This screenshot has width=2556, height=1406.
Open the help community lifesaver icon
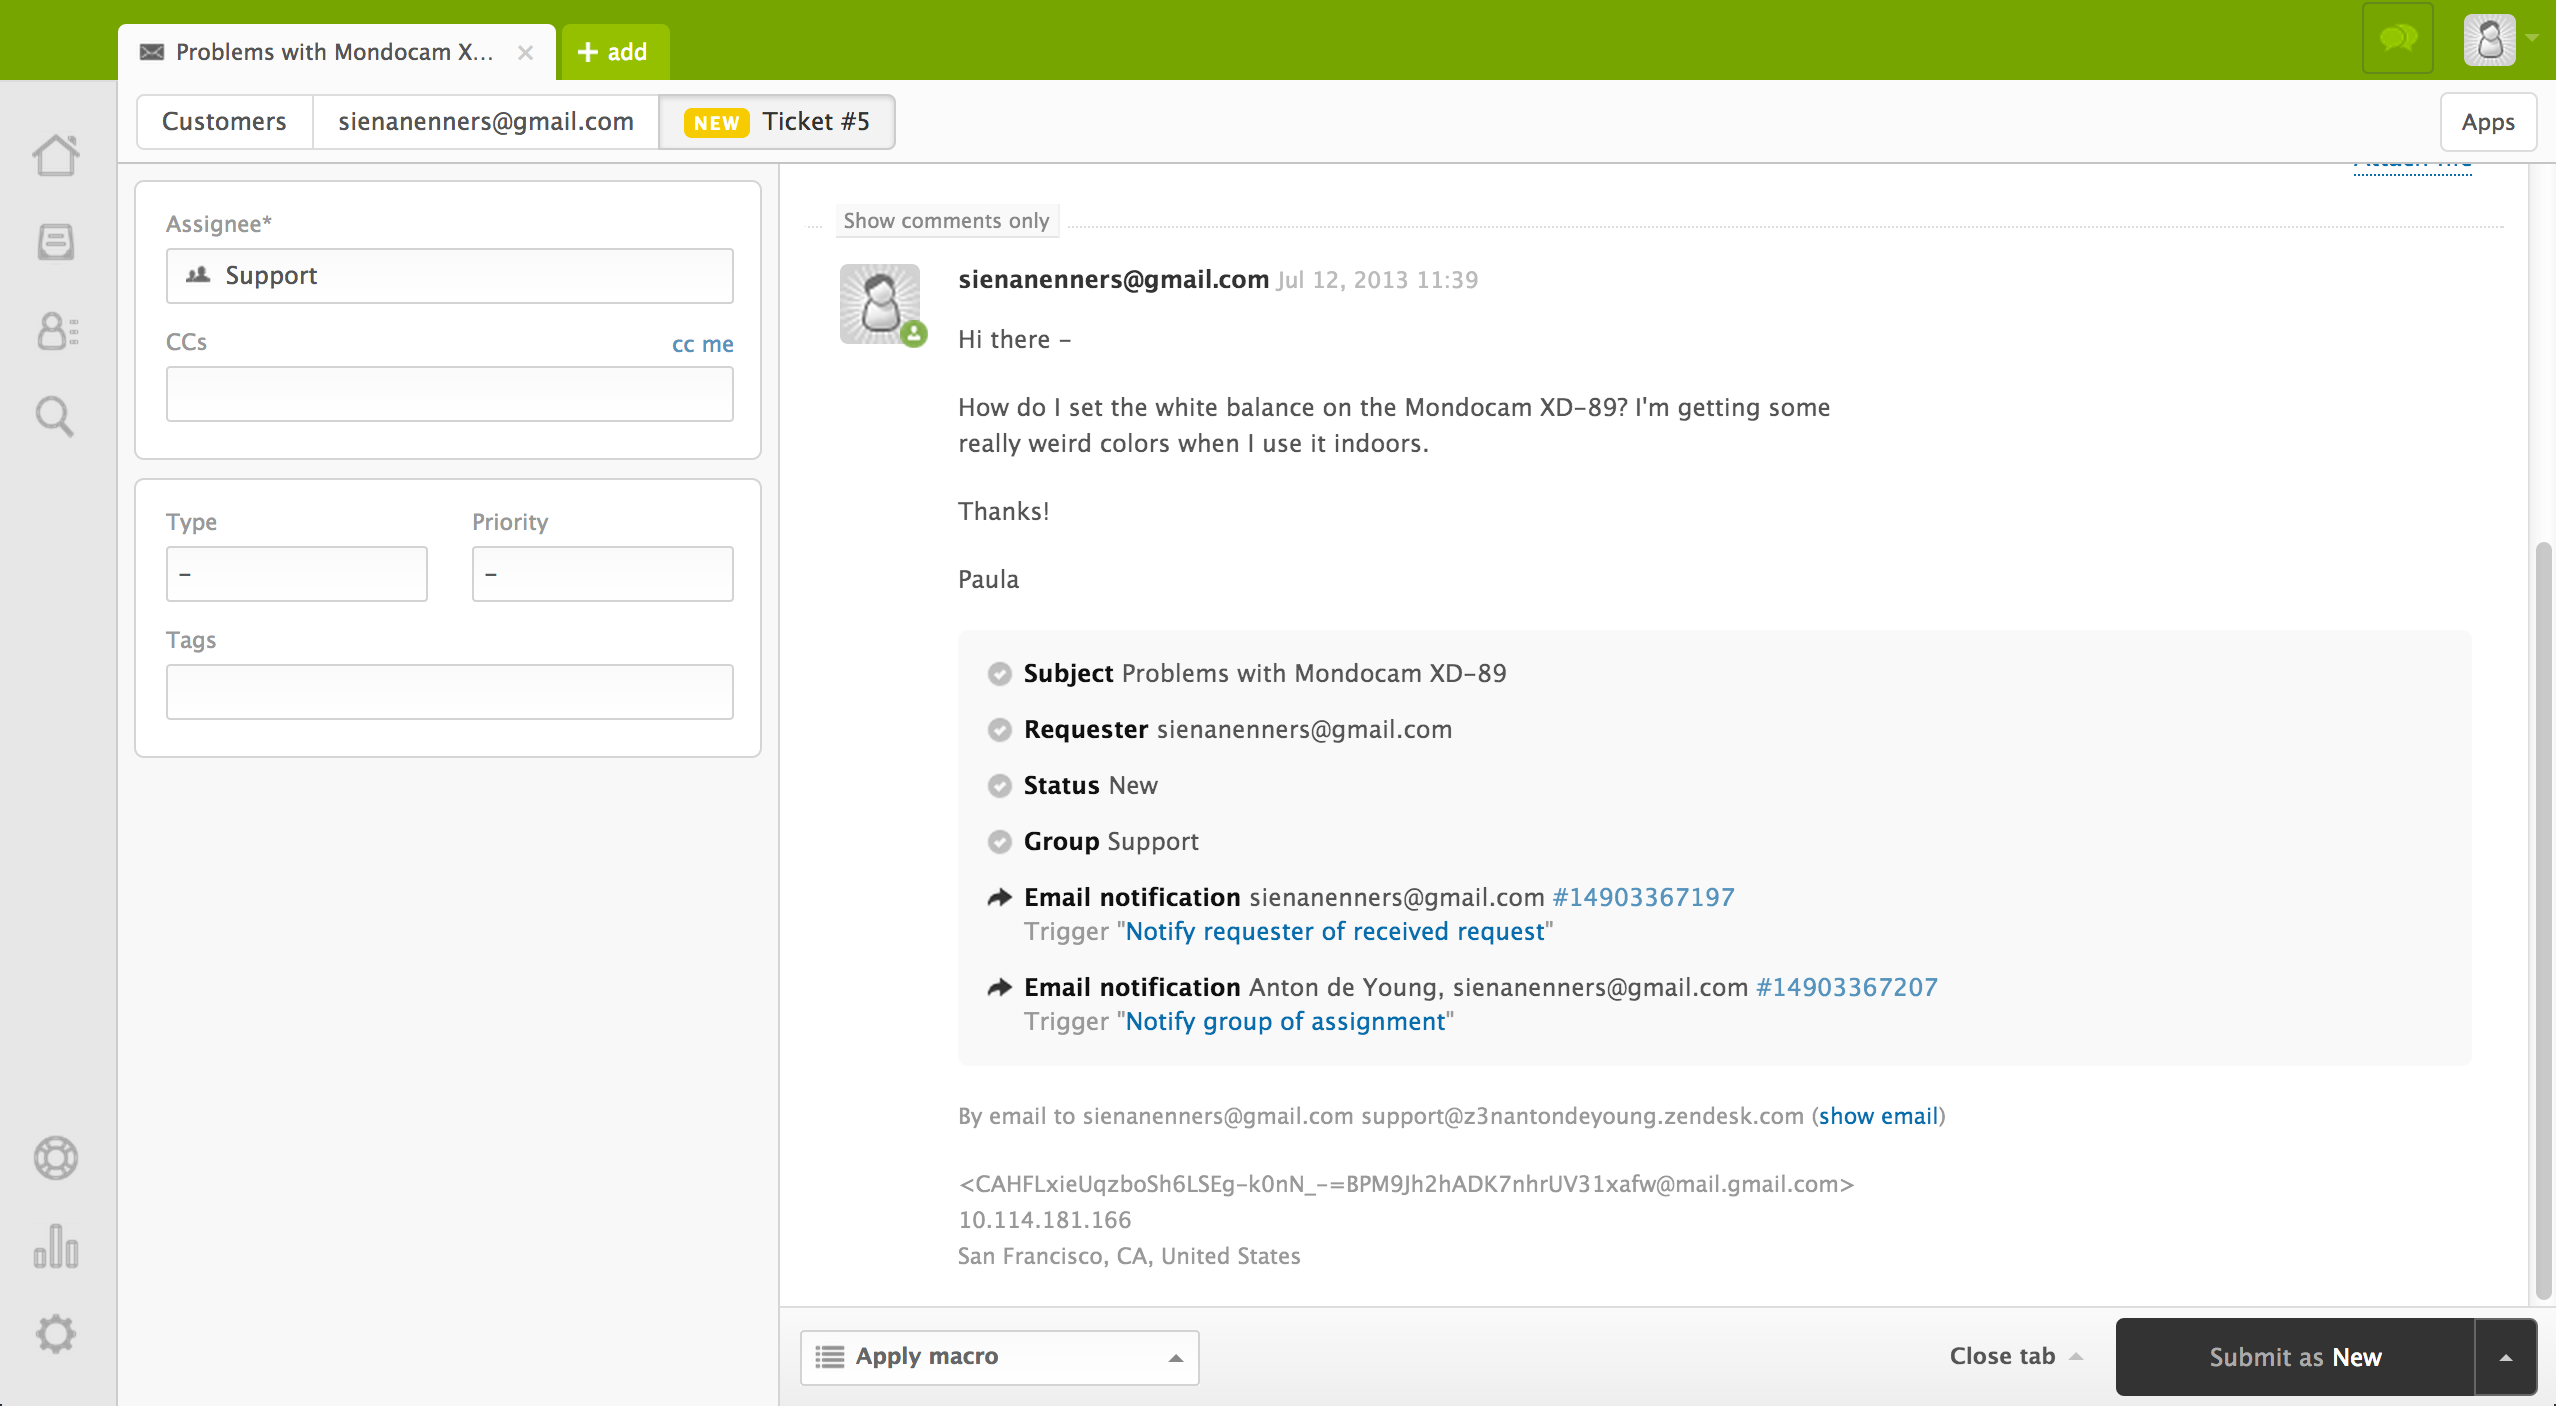click(55, 1158)
